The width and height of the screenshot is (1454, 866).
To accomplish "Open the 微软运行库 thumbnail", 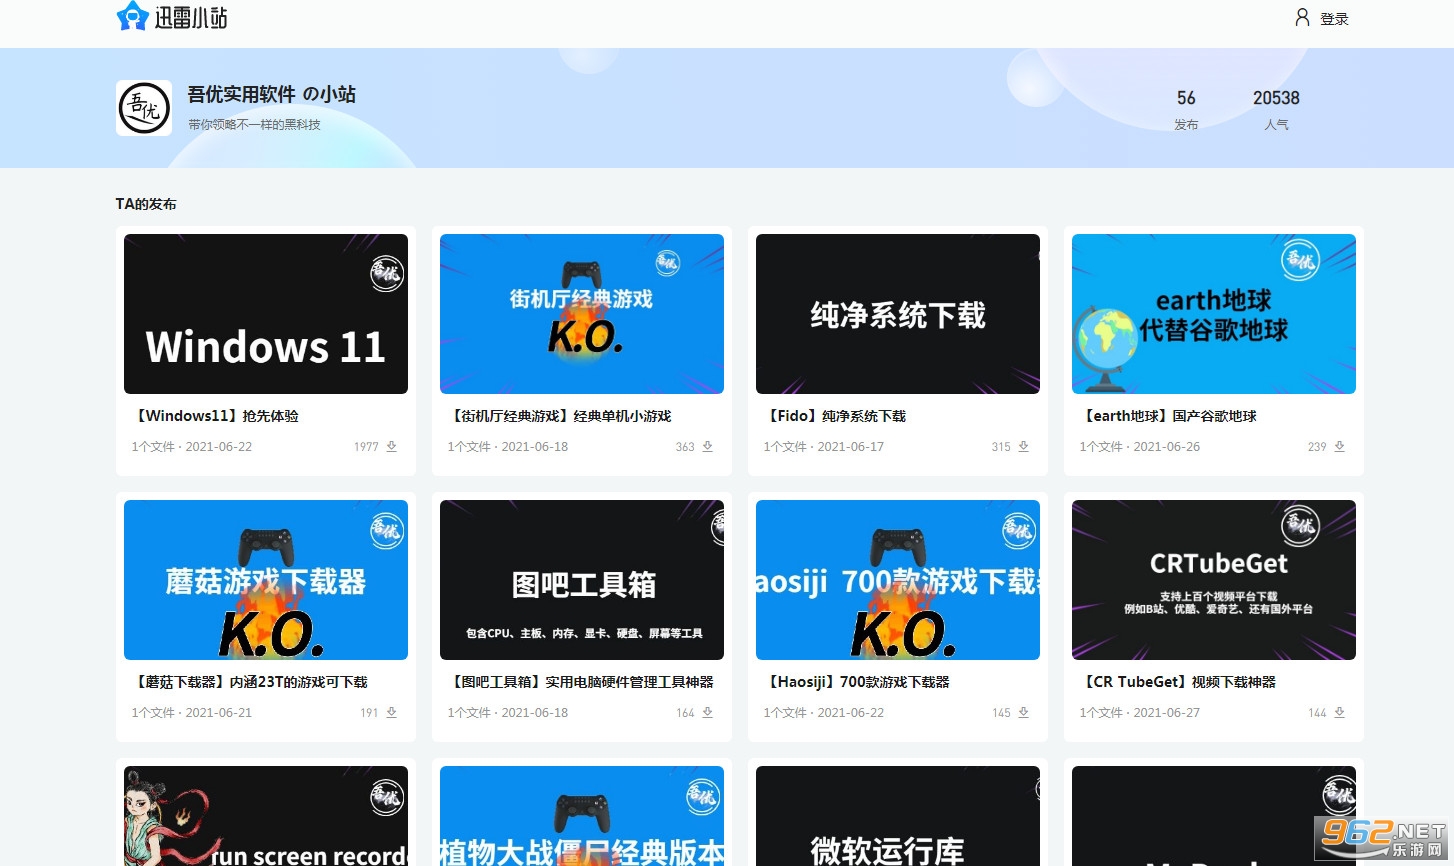I will pos(898,816).
